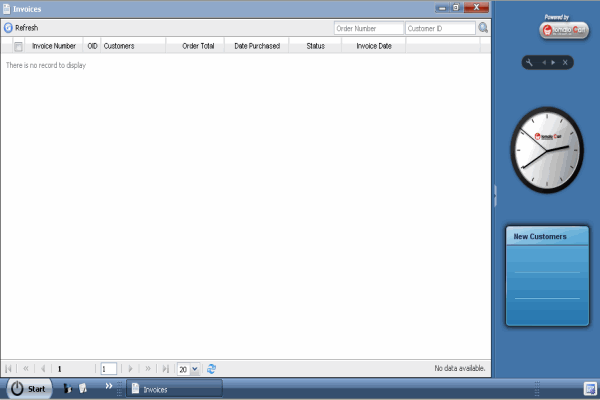Close the sidebar widget bar with X
Viewport: 600px width, 400px height.
pos(566,63)
